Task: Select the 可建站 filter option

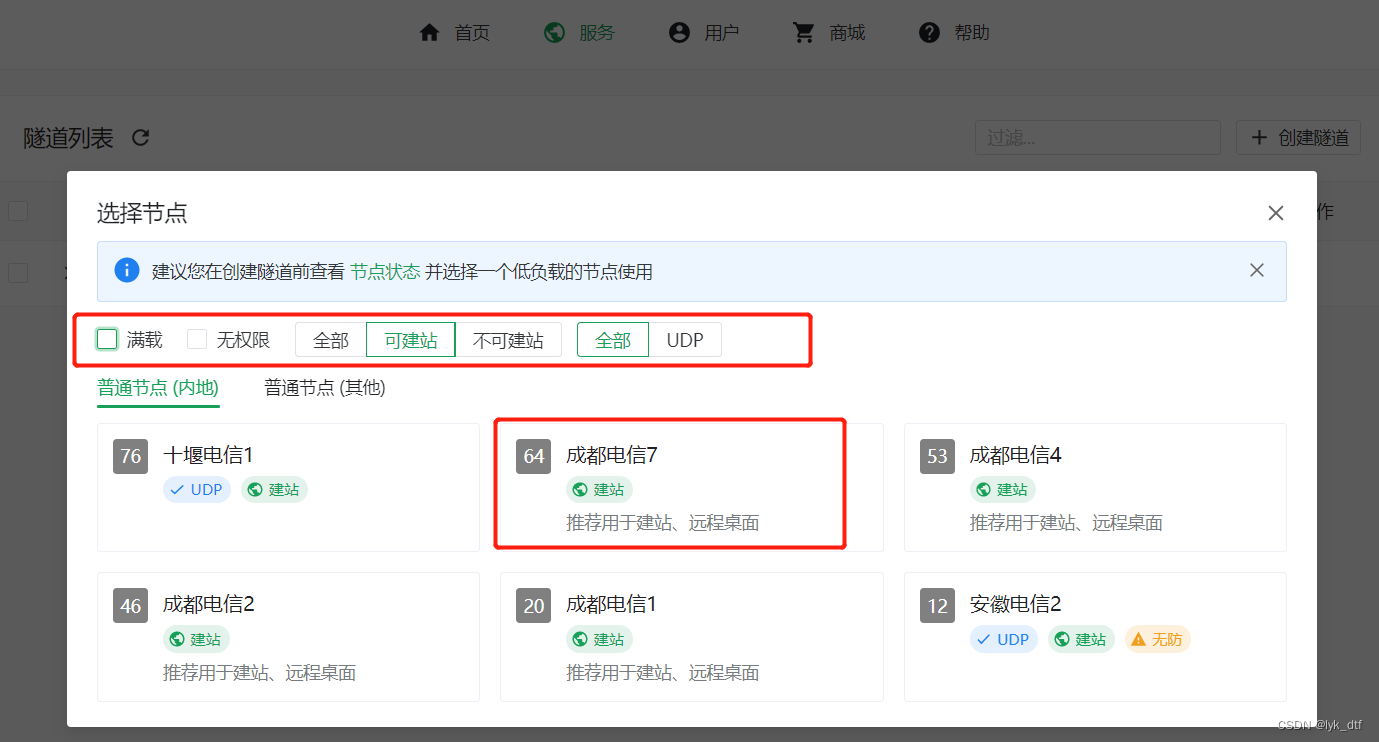Action: click(x=411, y=340)
